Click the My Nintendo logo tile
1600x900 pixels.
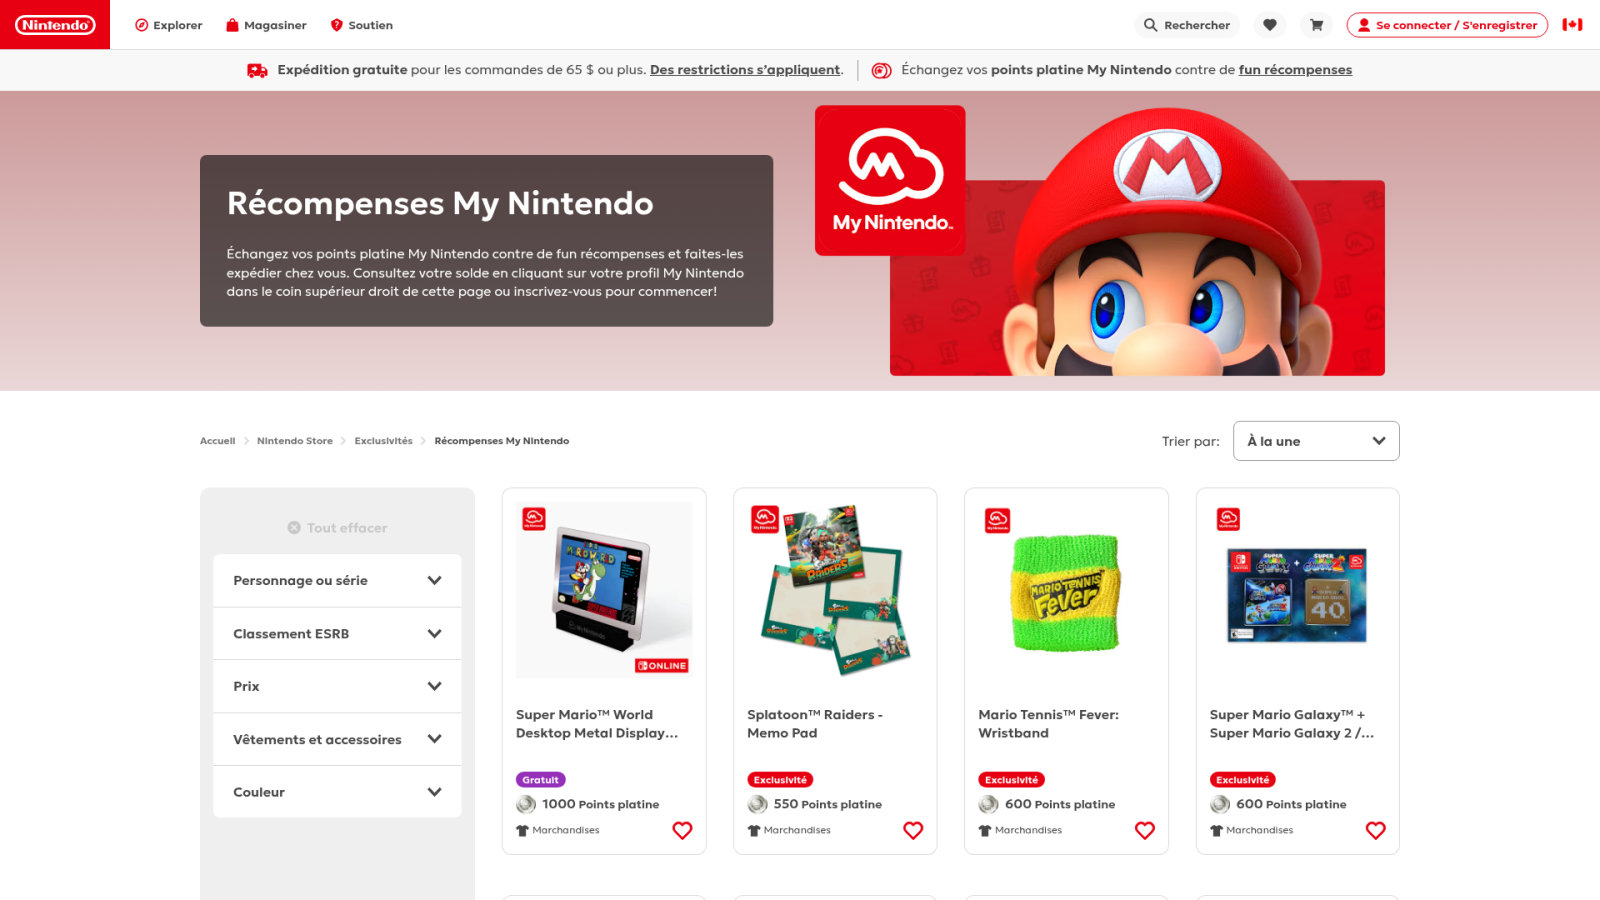890,180
